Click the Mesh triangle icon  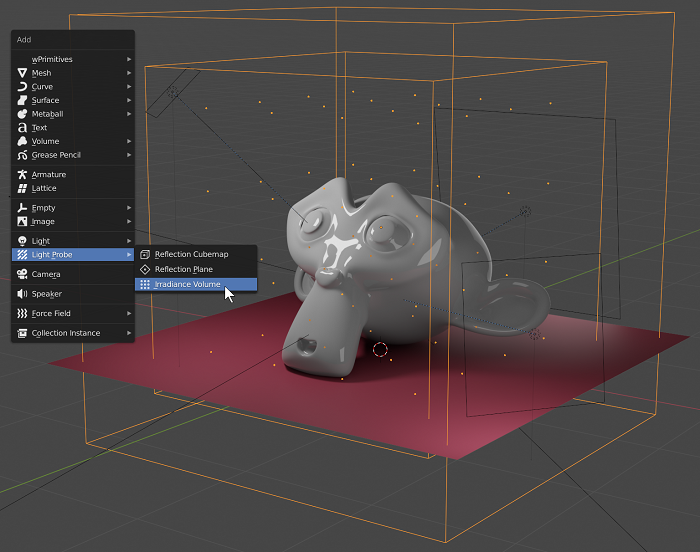pyautogui.click(x=22, y=73)
